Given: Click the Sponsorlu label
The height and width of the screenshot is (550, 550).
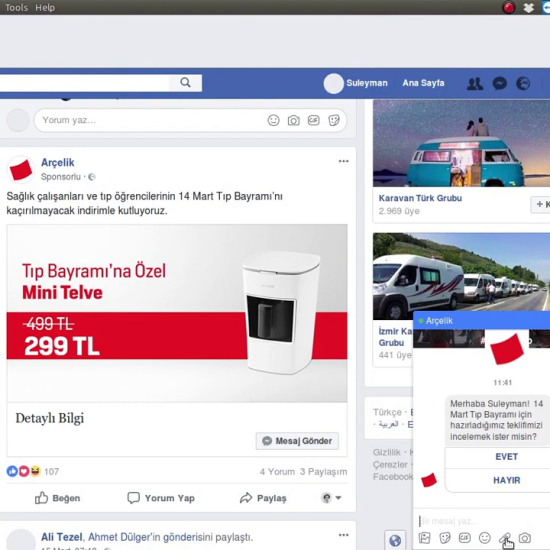Looking at the screenshot, I should click(x=61, y=177).
